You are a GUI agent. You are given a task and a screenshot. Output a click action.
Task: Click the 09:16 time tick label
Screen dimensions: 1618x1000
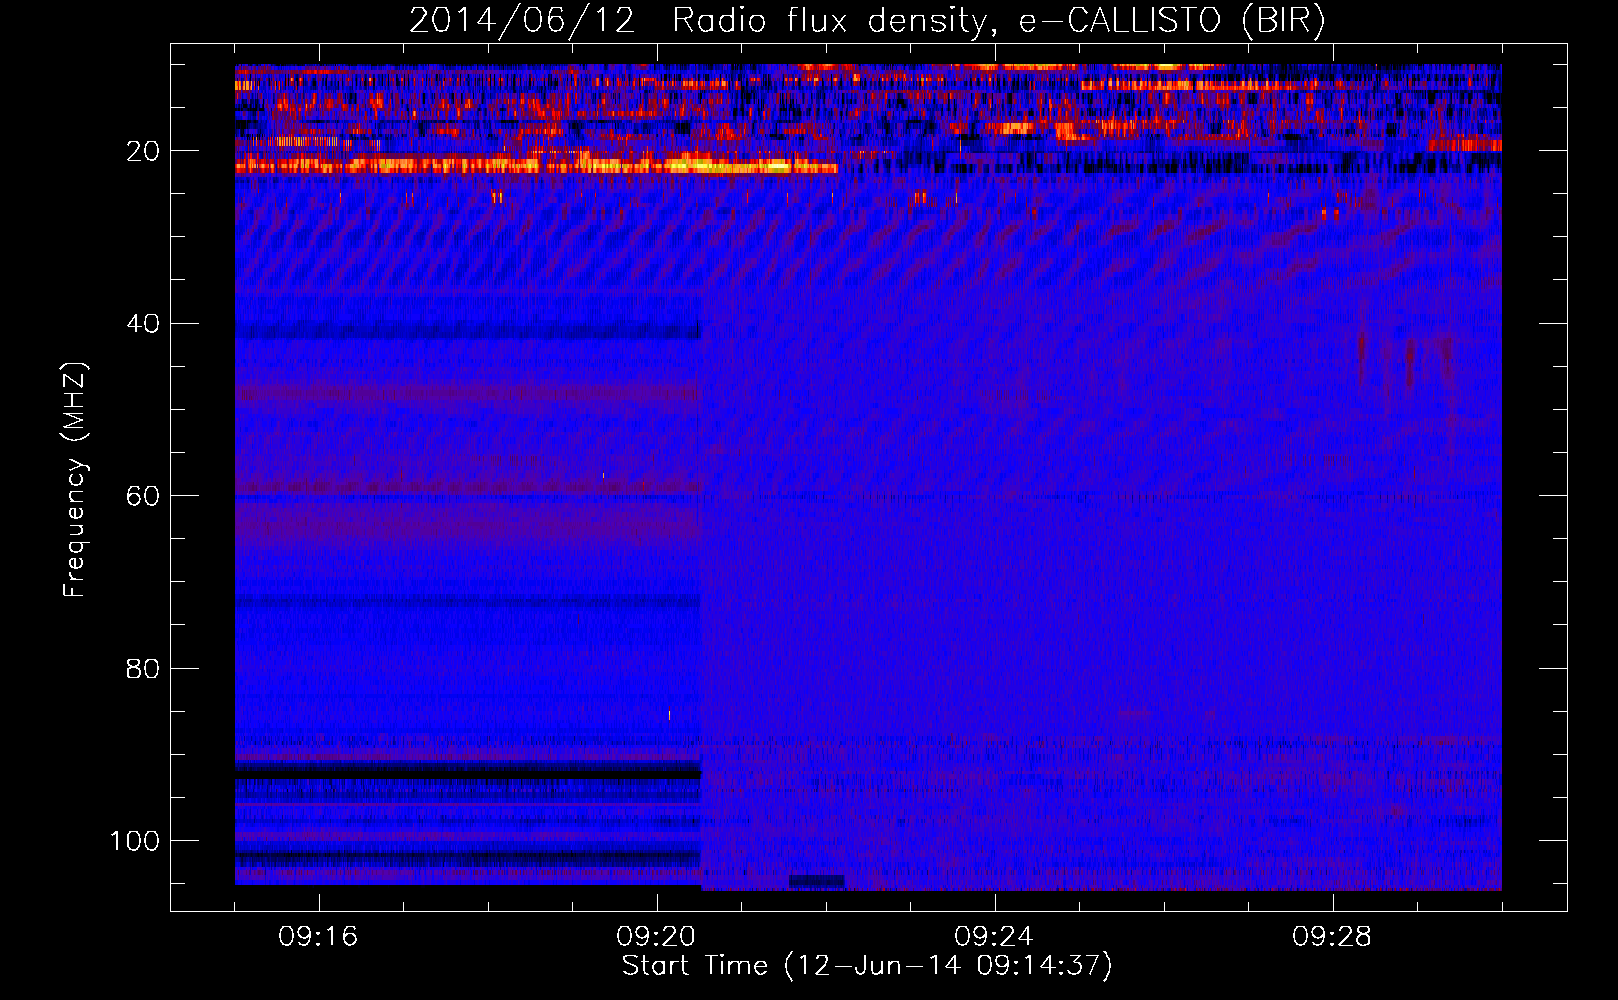coord(318,937)
